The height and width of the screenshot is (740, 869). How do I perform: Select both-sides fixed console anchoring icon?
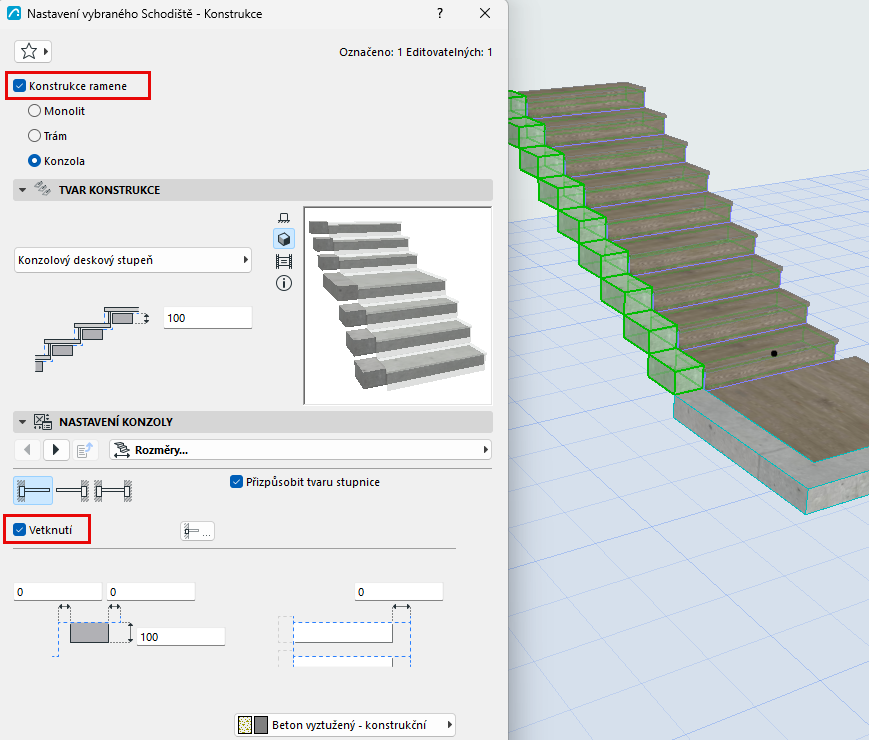[x=113, y=491]
